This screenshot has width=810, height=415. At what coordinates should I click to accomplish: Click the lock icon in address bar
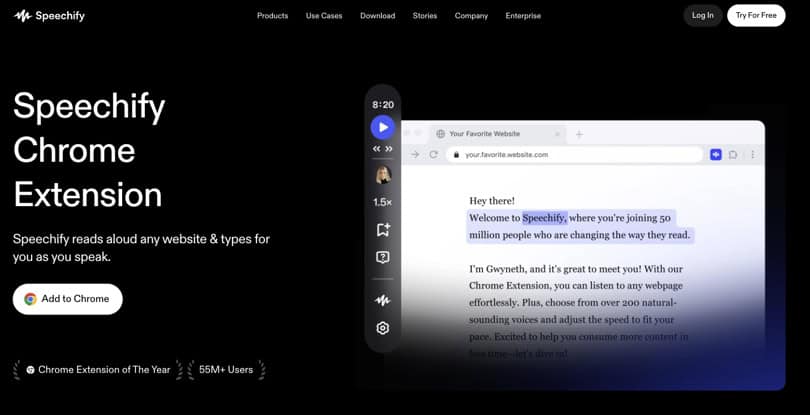point(456,155)
